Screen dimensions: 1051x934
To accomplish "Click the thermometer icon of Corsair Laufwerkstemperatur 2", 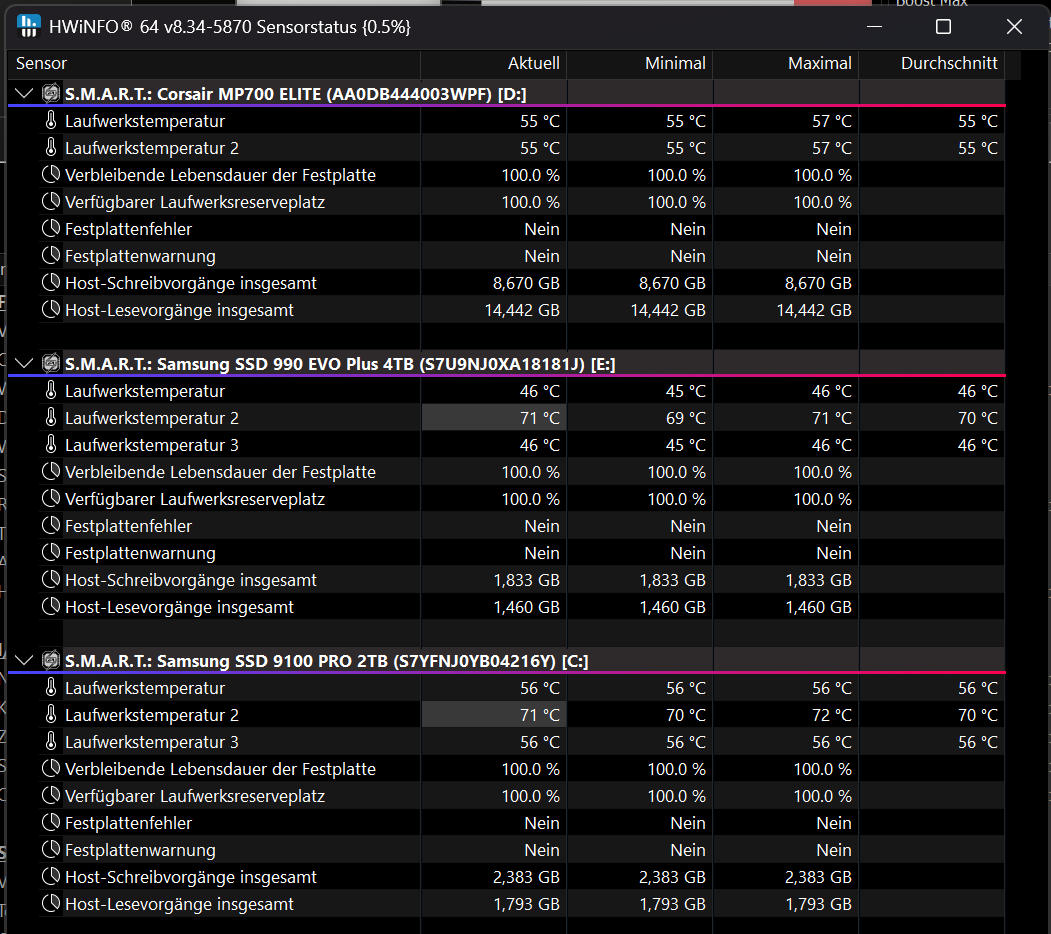I will 51,148.
